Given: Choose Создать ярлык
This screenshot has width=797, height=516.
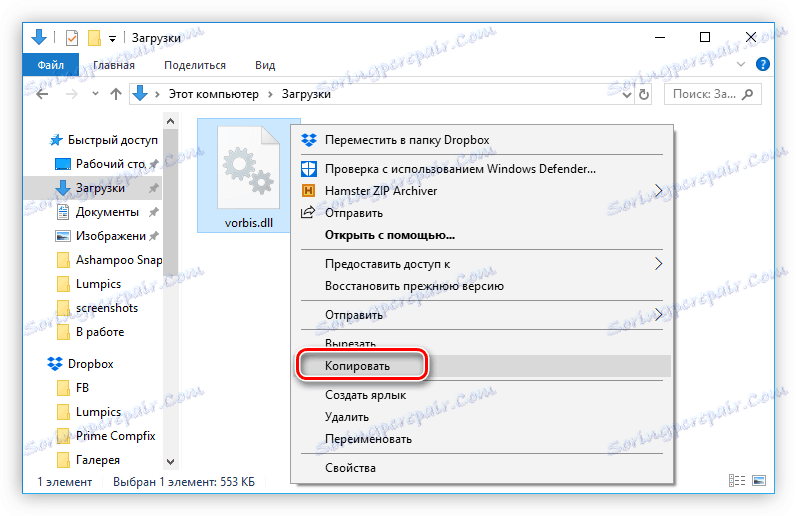Looking at the screenshot, I should click(x=482, y=394).
